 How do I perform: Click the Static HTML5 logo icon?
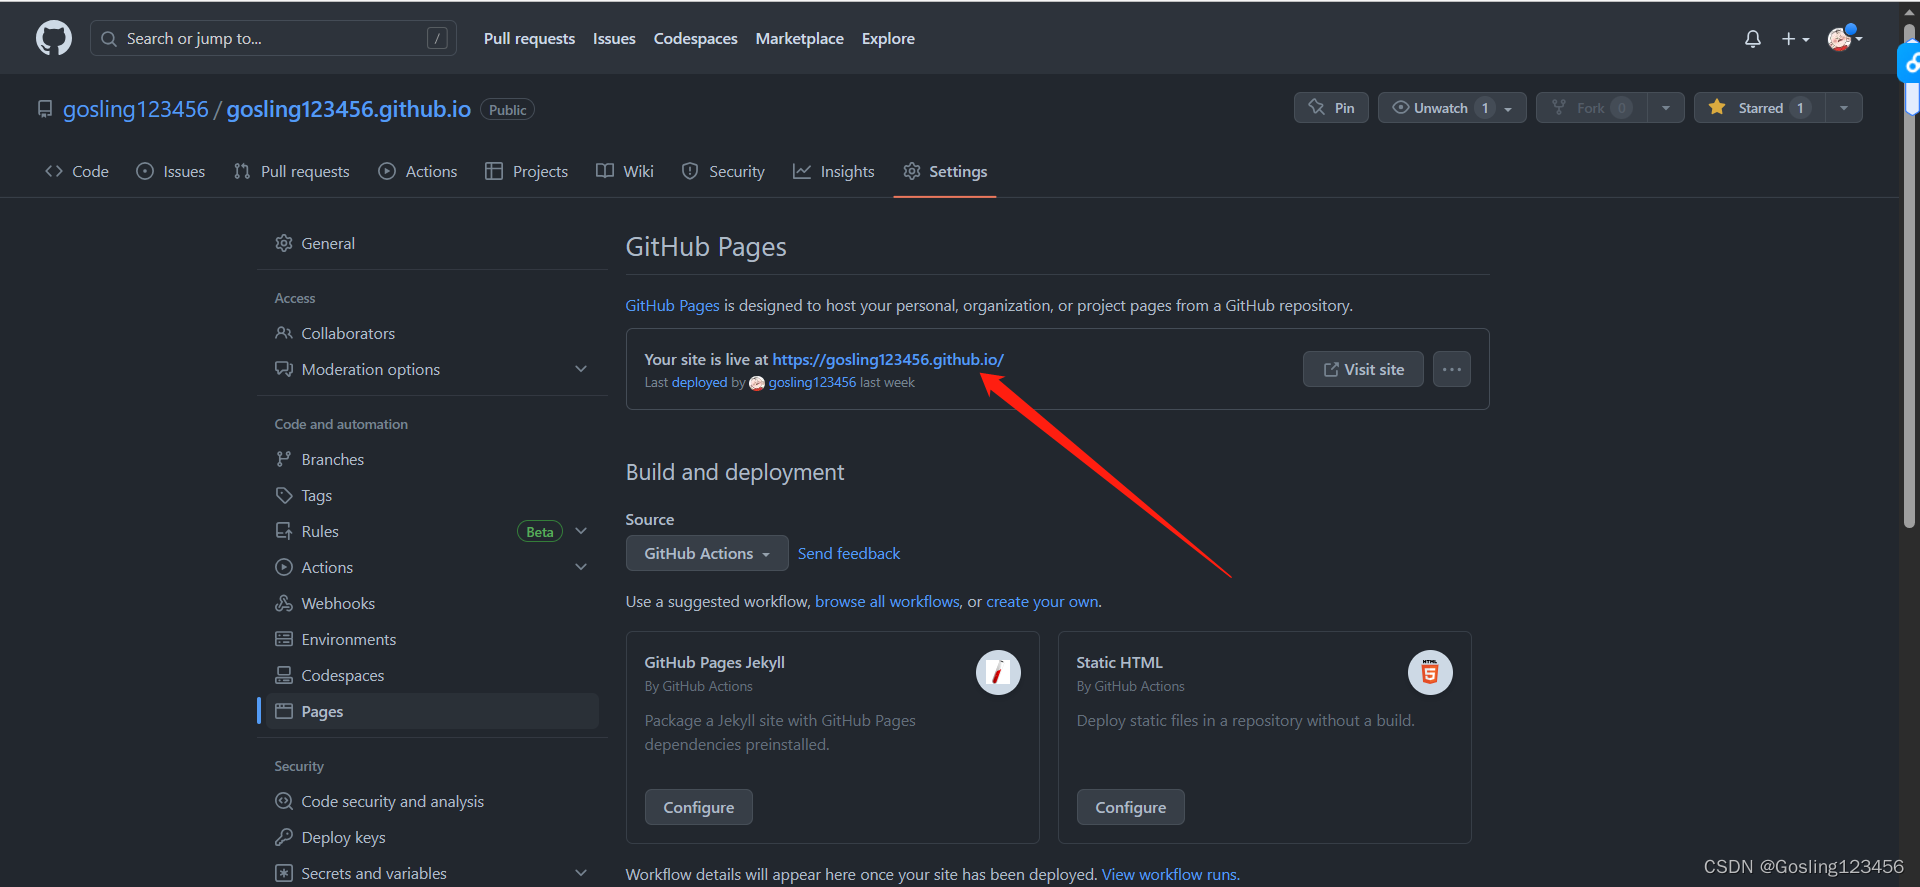1430,672
